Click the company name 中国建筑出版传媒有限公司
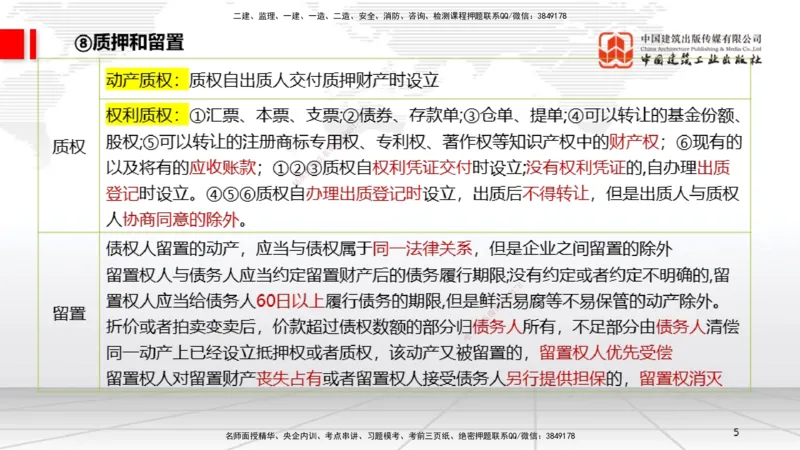Viewport: 800px width, 450px height. pyautogui.click(x=701, y=39)
